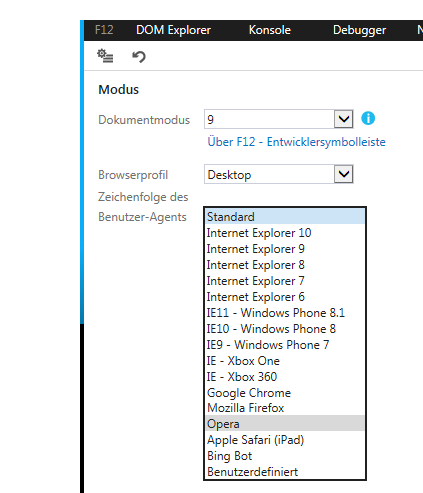The width and height of the screenshot is (423, 493).
Task: Select Standard in the user agent list
Action: point(285,217)
